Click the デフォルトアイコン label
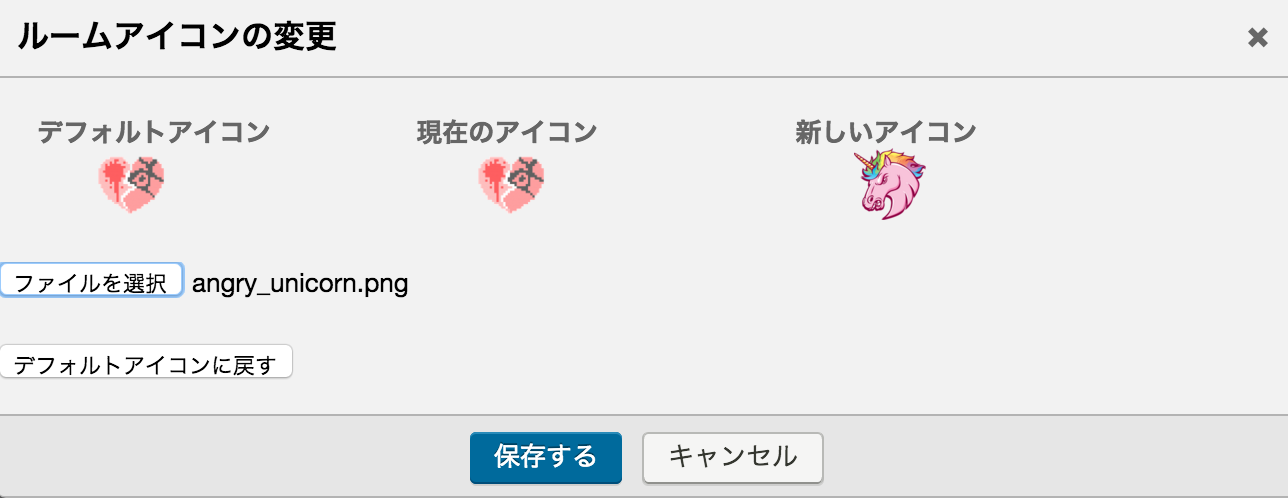Image resolution: width=1288 pixels, height=498 pixels. (154, 131)
